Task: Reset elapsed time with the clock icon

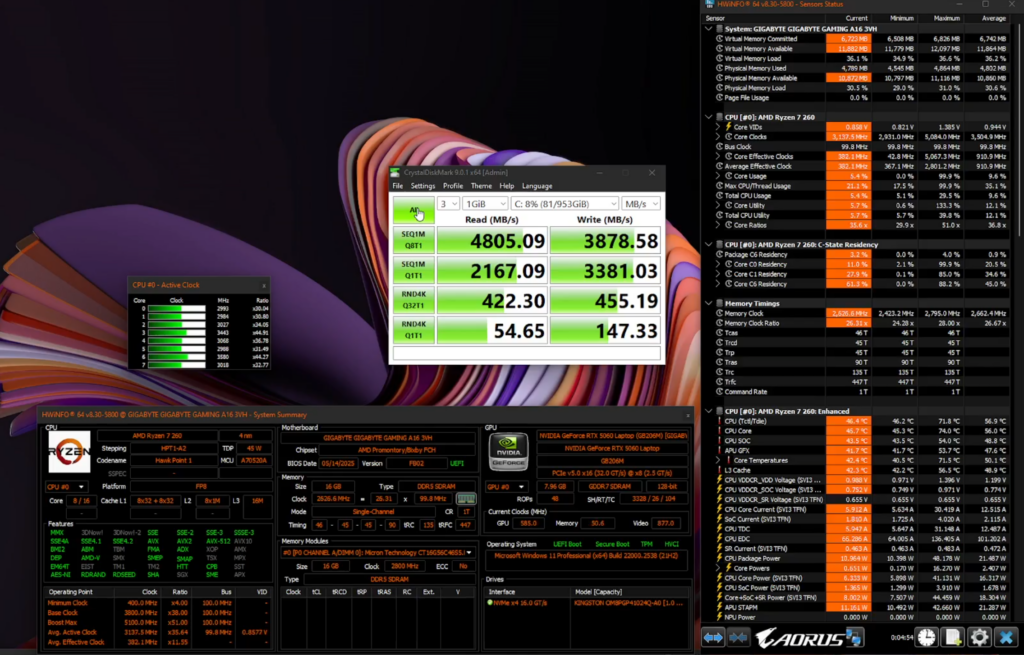Action: tap(927, 637)
